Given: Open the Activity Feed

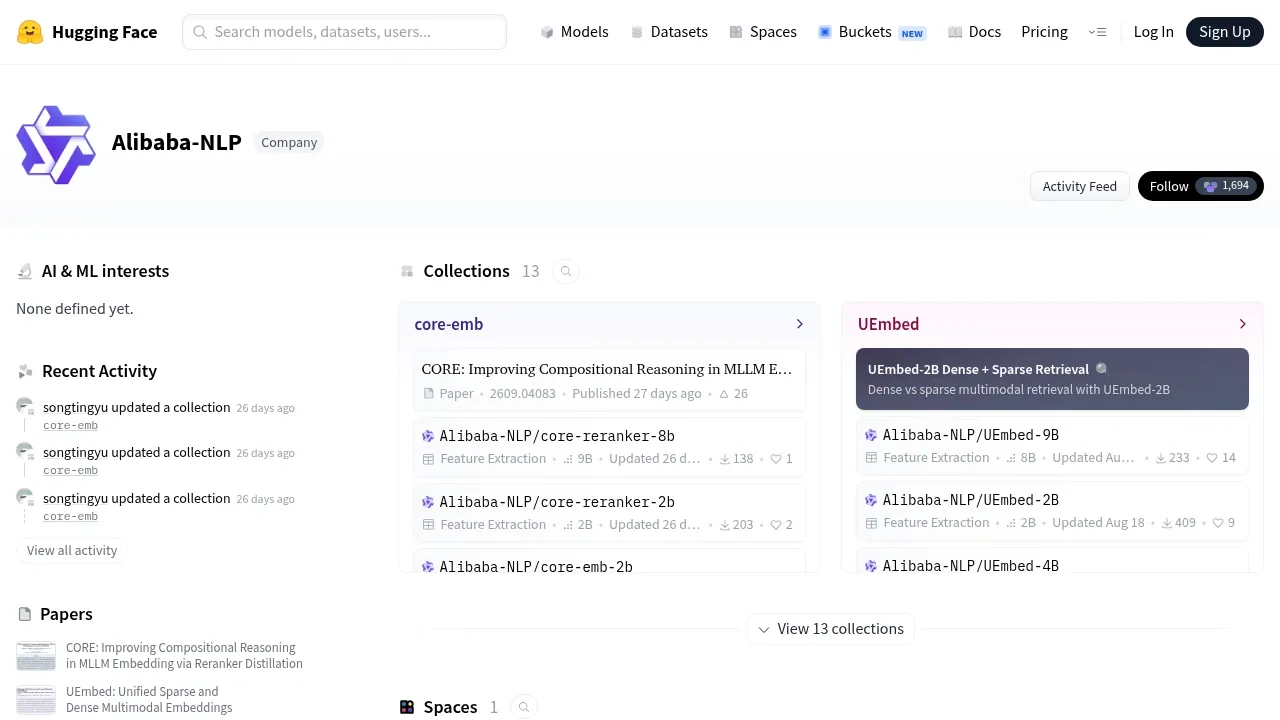Looking at the screenshot, I should 1080,186.
